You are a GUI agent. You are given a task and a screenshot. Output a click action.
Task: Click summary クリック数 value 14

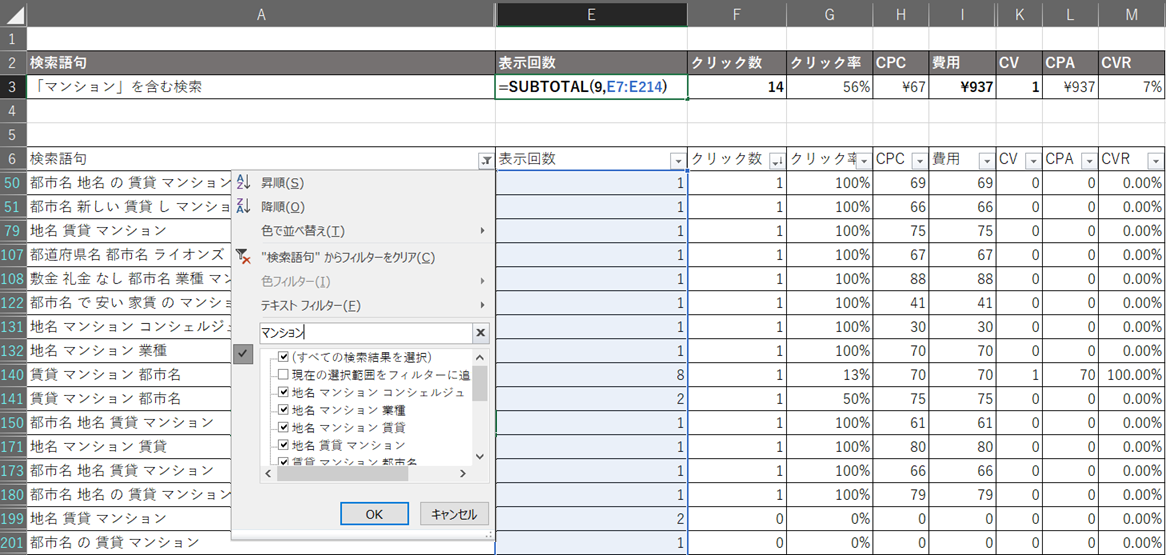pyautogui.click(x=737, y=87)
